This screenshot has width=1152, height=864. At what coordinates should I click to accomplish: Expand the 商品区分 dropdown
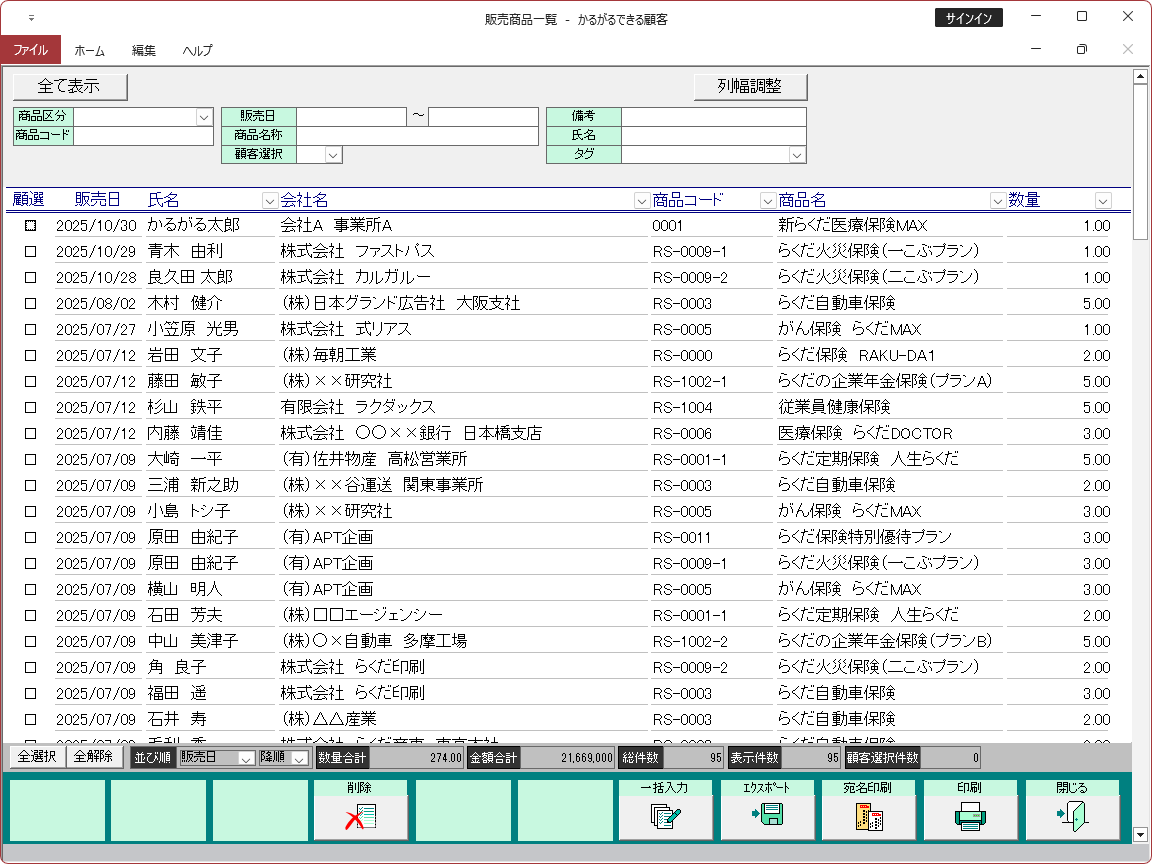[x=204, y=117]
